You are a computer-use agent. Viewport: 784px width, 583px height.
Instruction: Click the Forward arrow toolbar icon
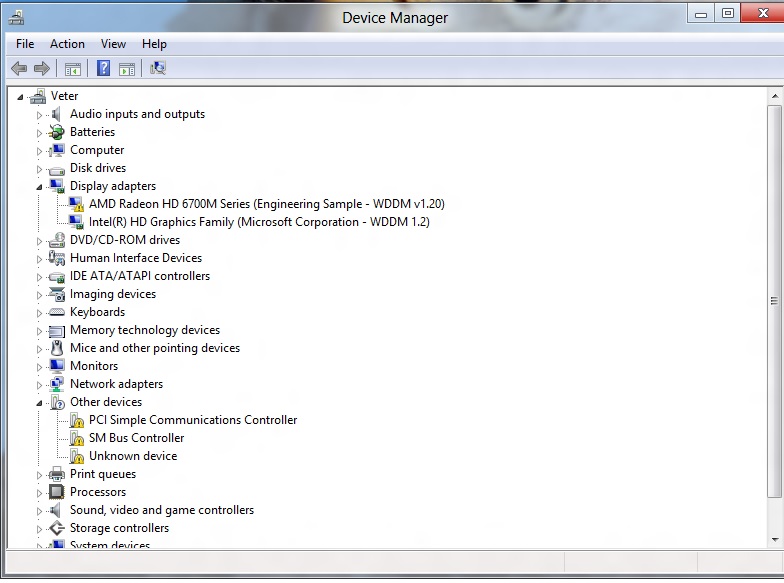[42, 68]
